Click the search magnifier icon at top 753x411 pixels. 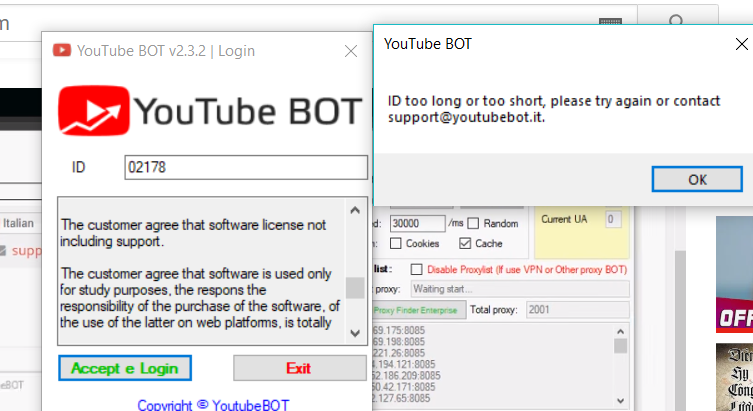click(676, 22)
